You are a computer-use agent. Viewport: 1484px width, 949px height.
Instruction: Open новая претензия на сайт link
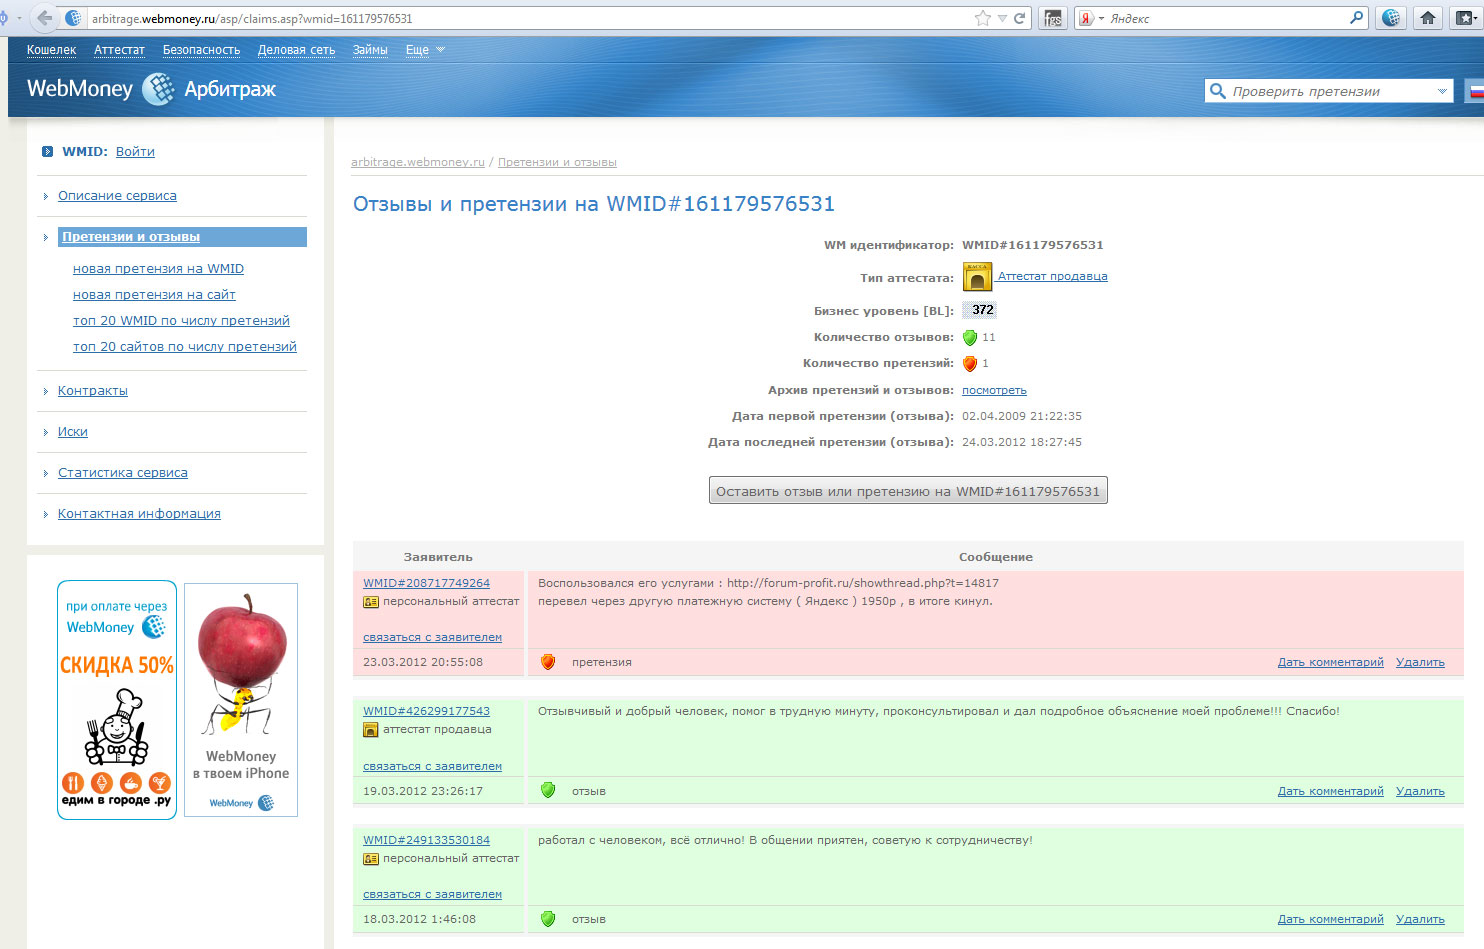[154, 295]
